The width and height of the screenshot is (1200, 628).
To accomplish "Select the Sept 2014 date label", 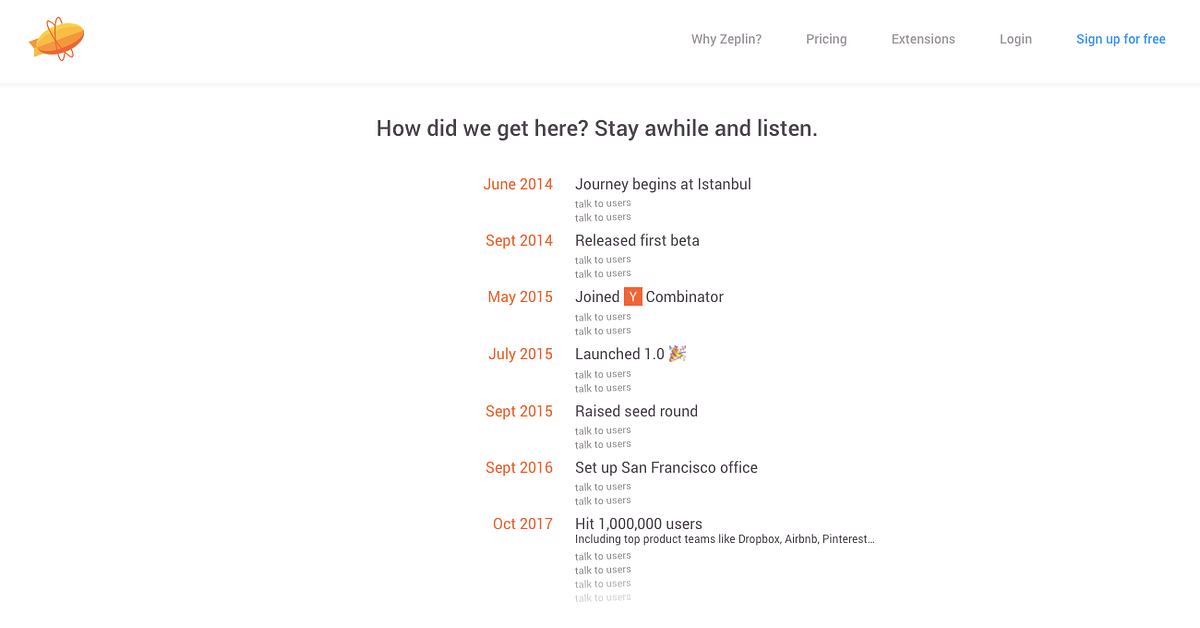I will (519, 240).
